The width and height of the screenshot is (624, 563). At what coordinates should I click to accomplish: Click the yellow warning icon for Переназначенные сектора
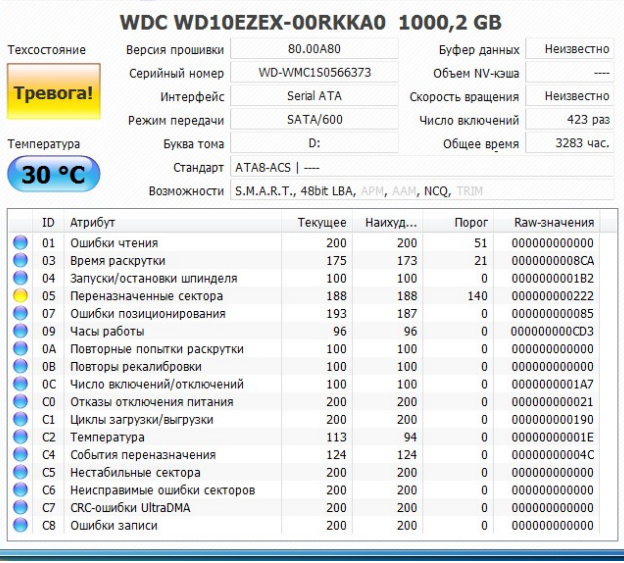[x=20, y=295]
